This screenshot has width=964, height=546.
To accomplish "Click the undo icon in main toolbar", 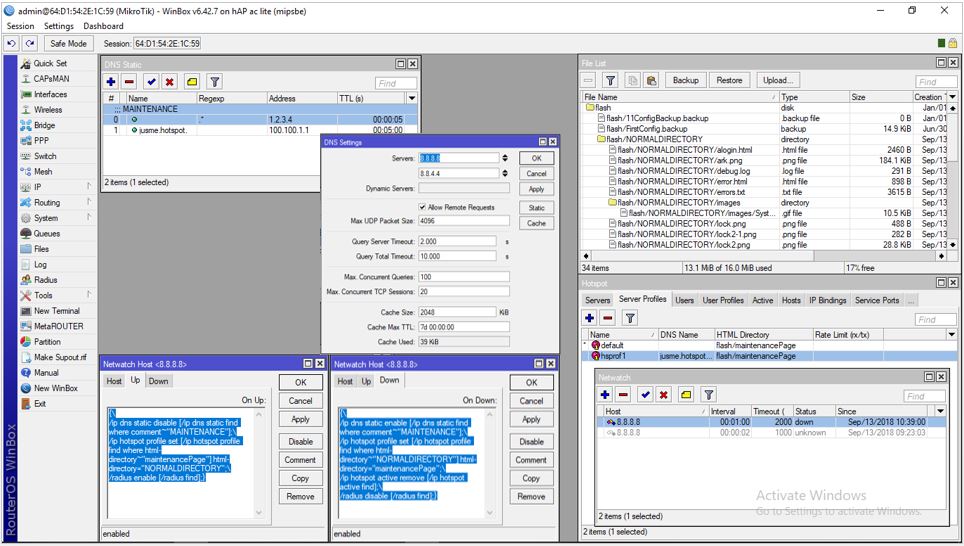I will pos(11,44).
